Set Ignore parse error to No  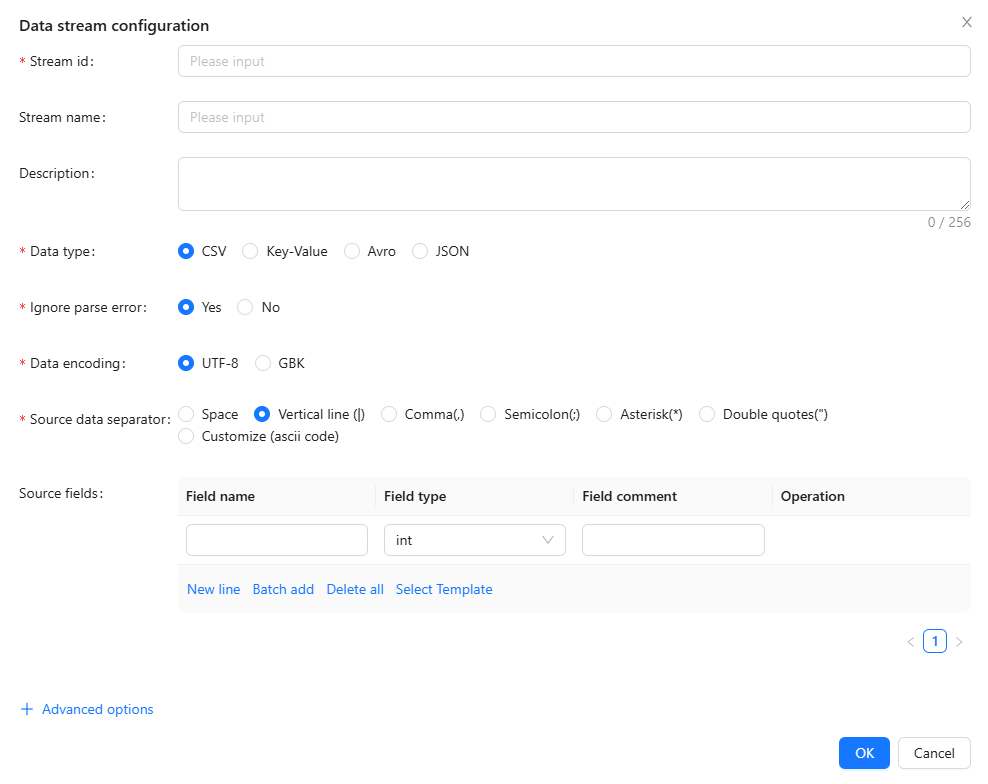pos(245,307)
